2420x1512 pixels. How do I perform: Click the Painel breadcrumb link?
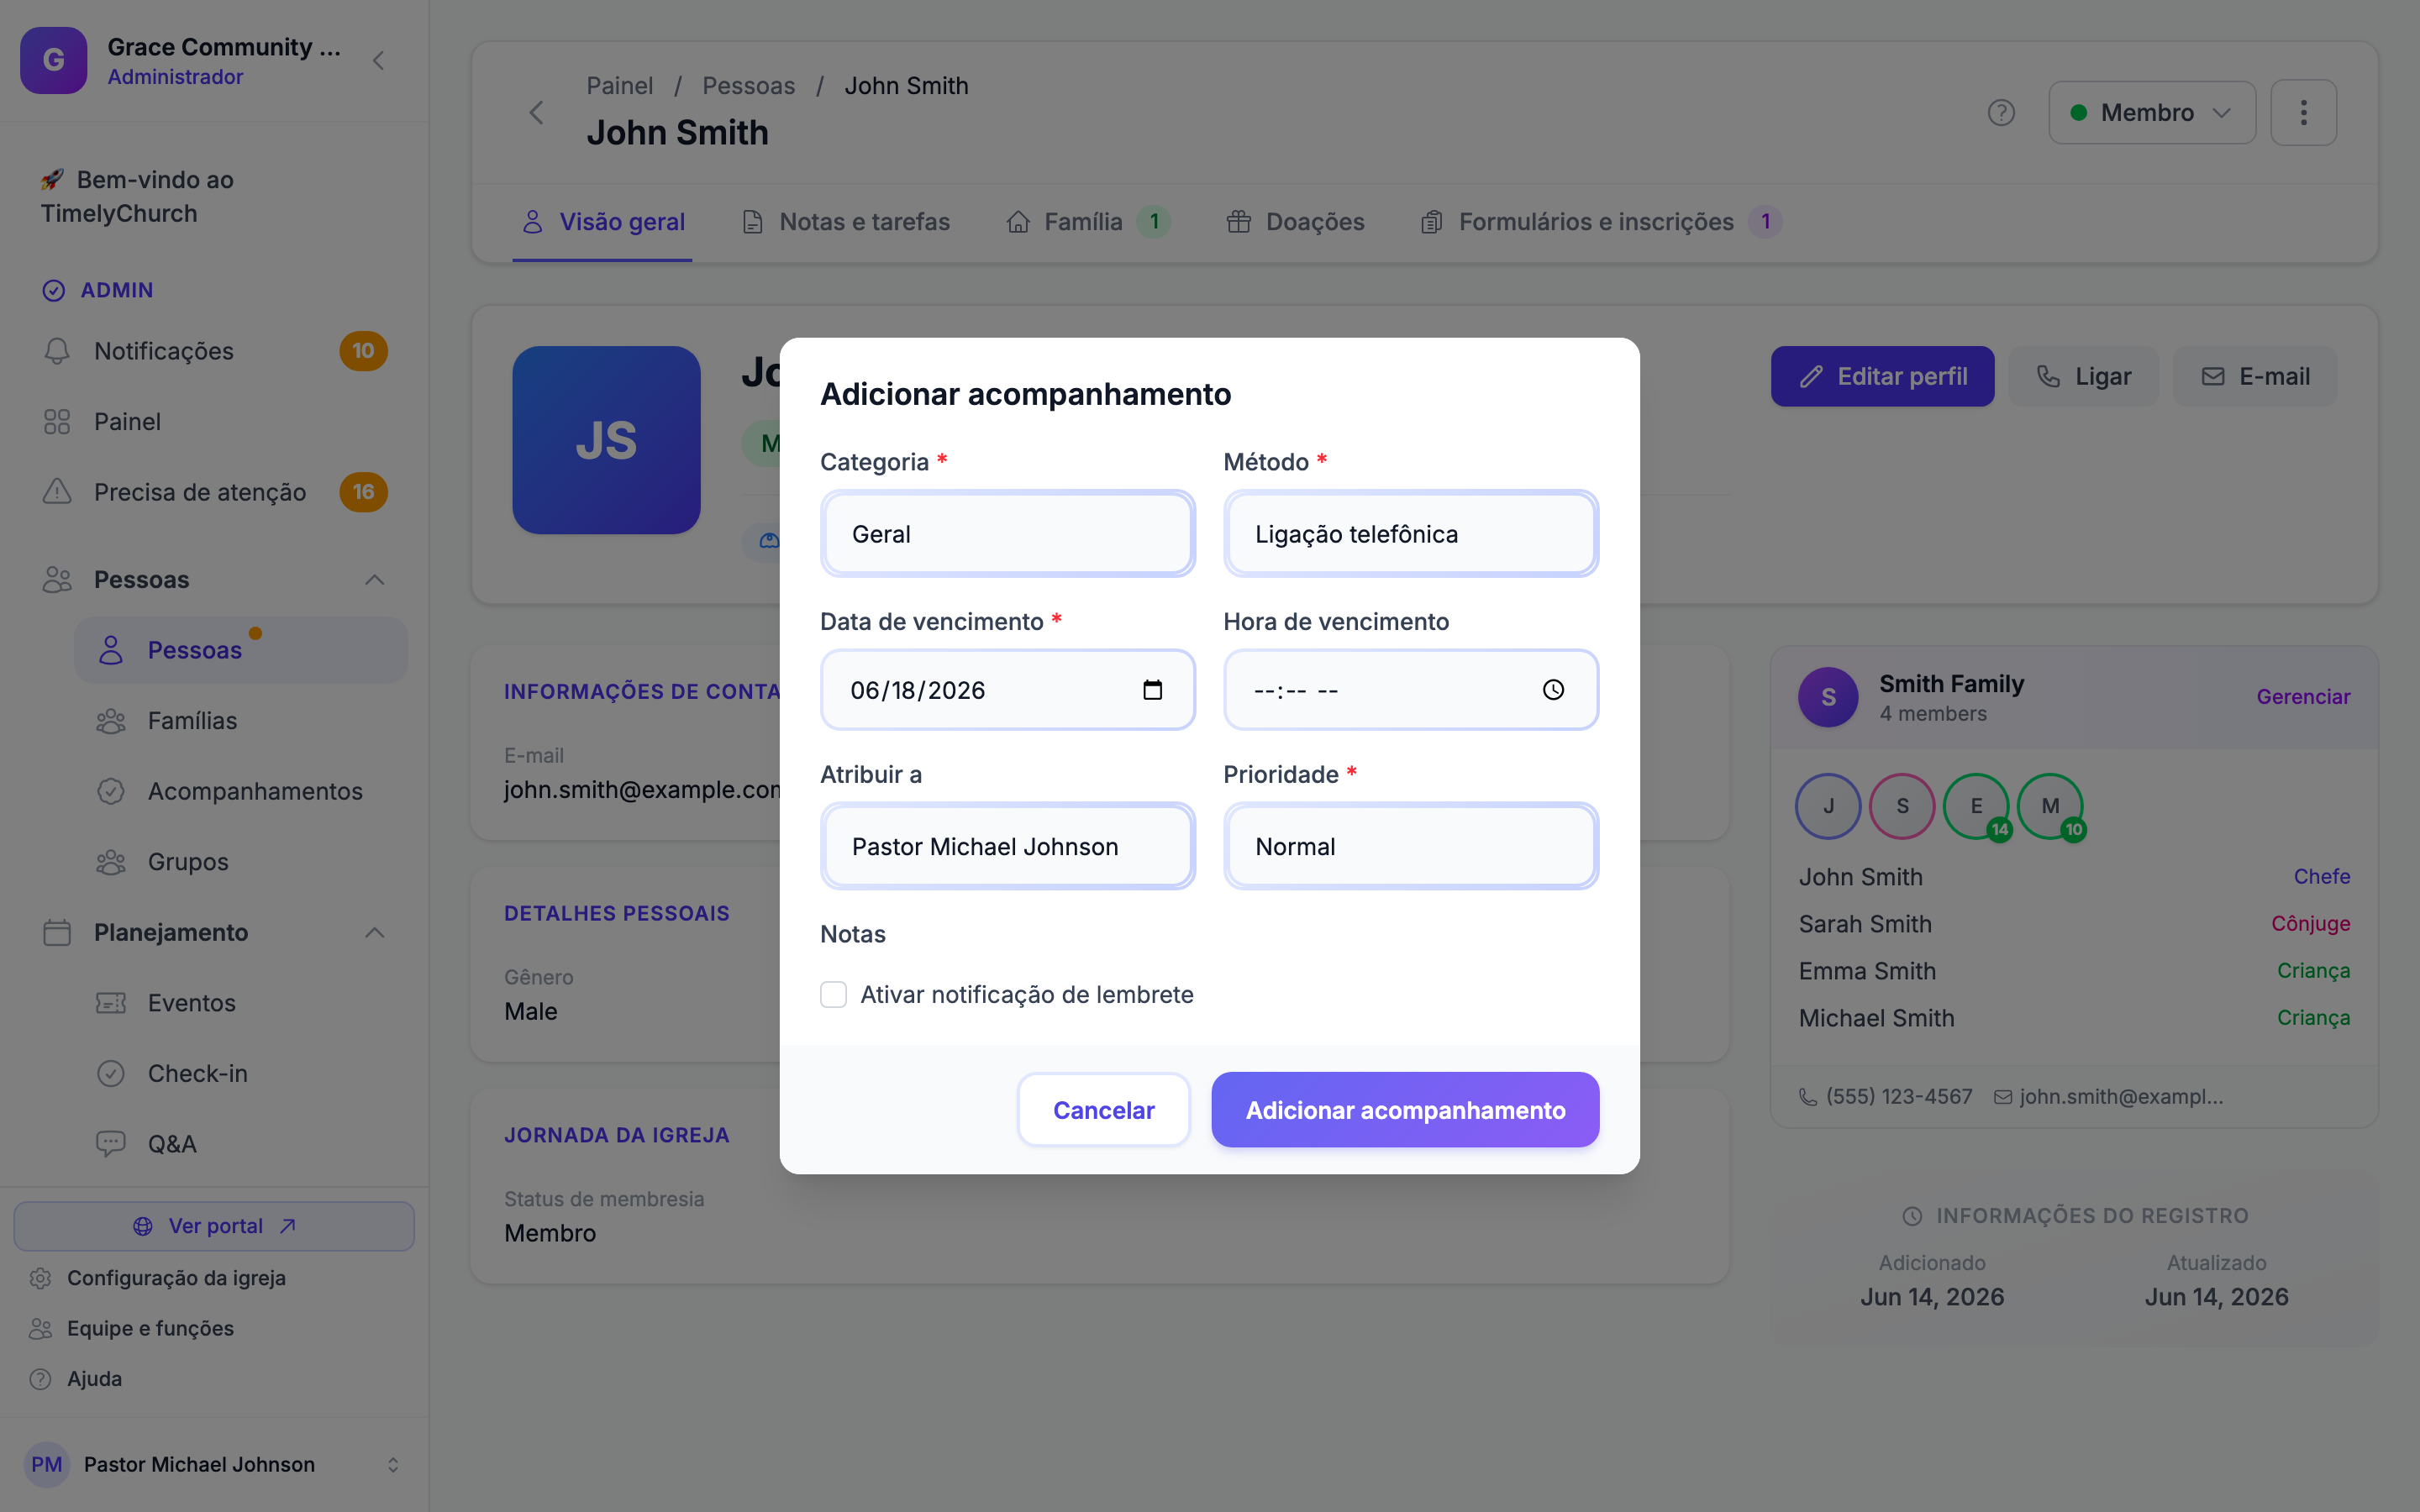click(x=619, y=86)
